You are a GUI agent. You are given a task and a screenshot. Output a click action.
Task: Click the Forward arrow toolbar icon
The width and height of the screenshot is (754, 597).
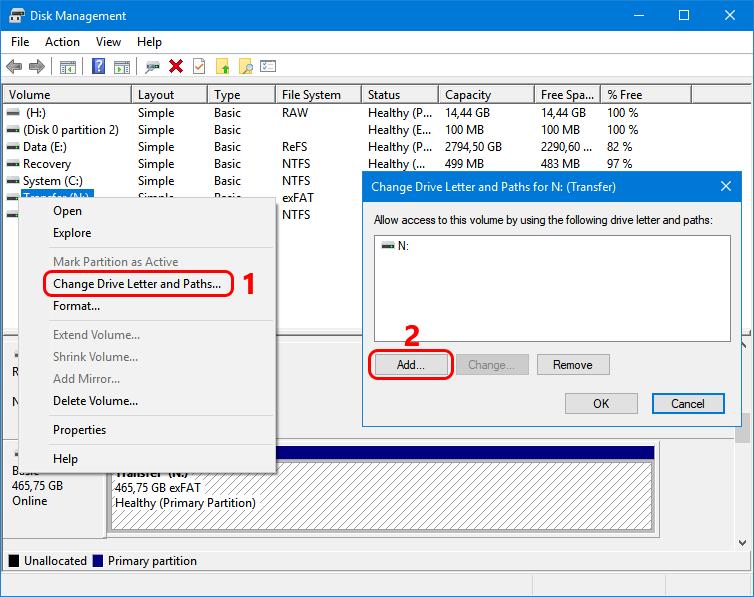37,66
